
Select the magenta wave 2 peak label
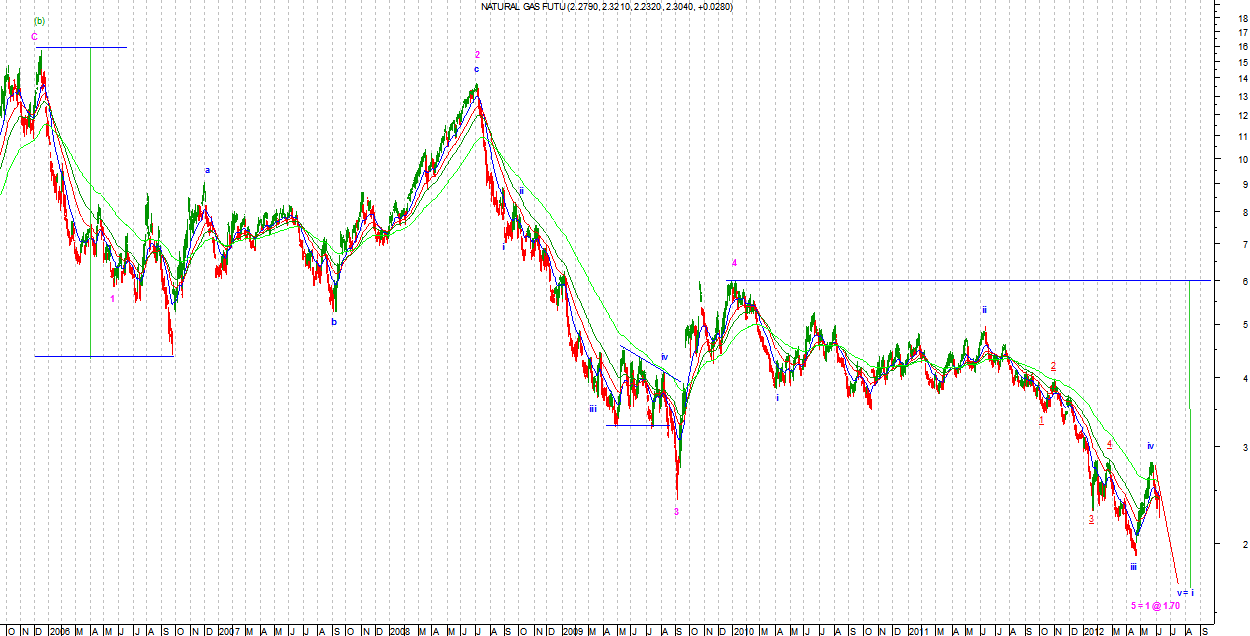coord(477,55)
